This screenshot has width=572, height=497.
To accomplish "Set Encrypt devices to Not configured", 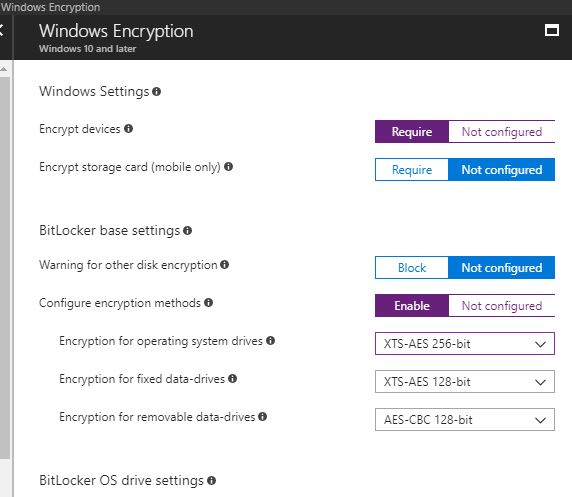I will (x=502, y=132).
